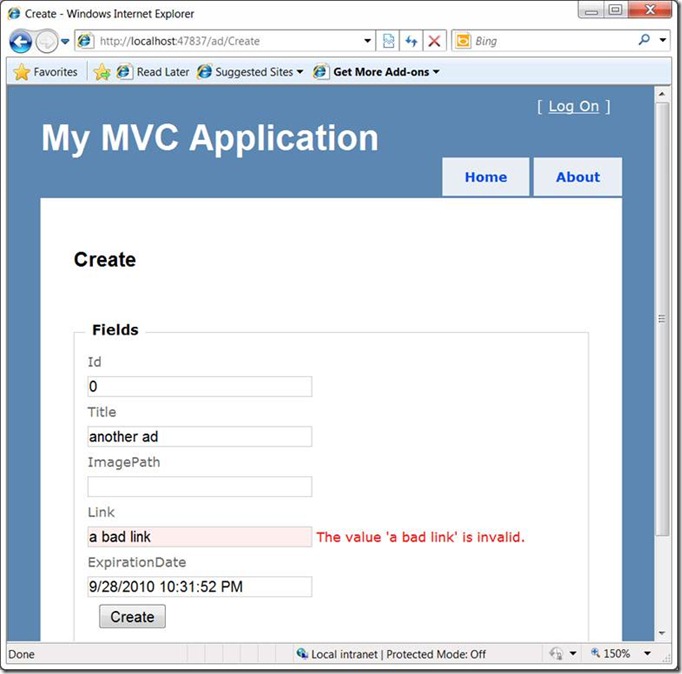Click the Bing logo icon in search box

tap(463, 41)
